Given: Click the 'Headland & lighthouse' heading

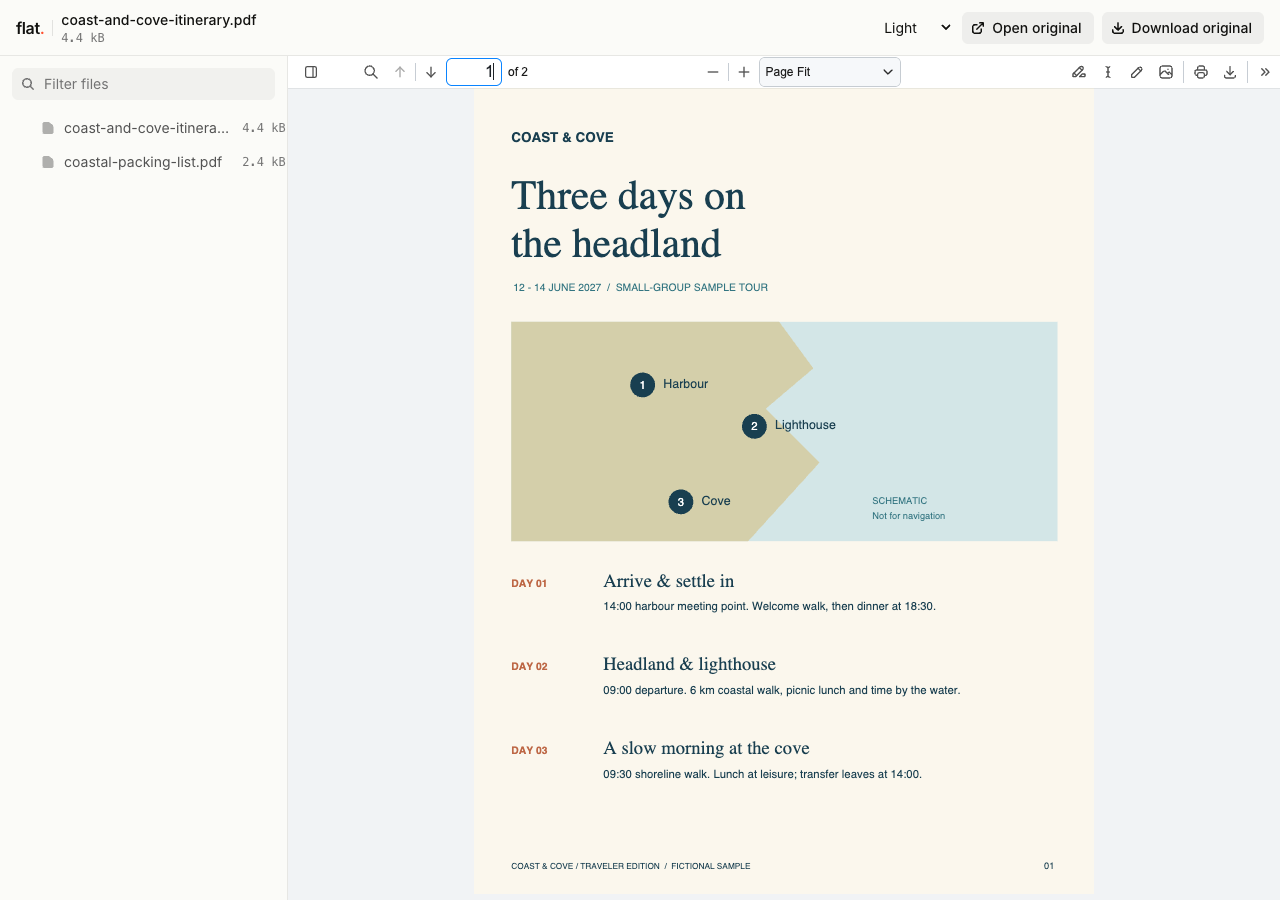Looking at the screenshot, I should [689, 664].
